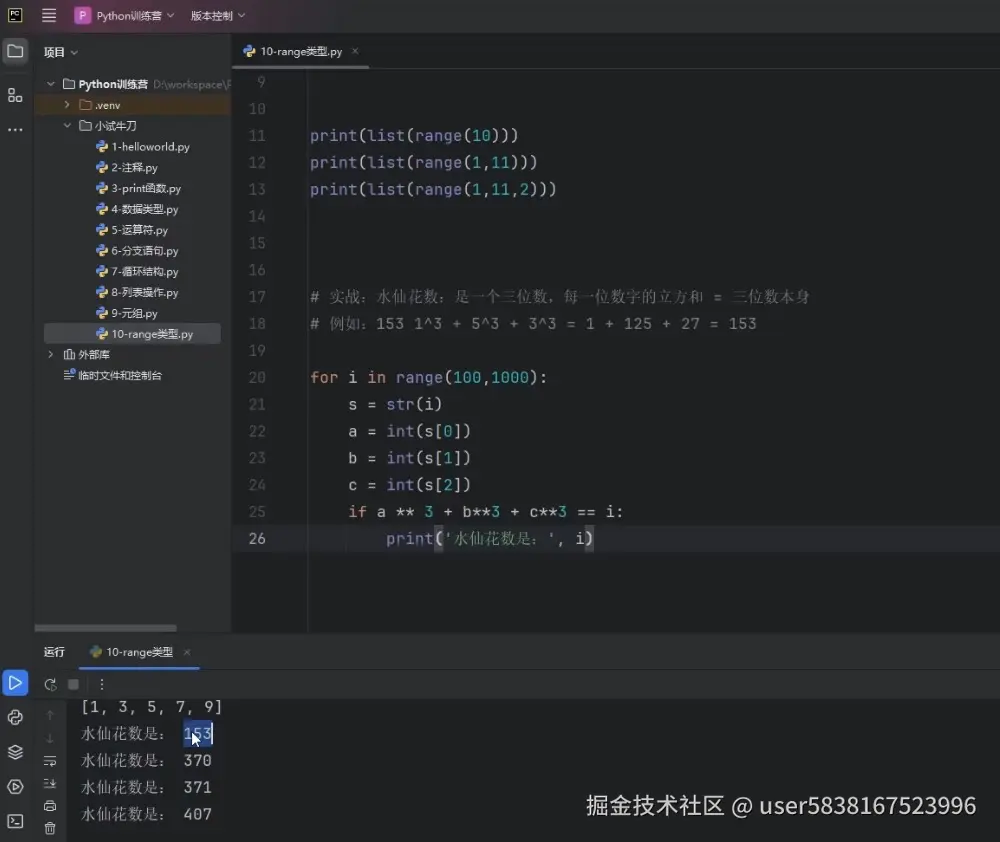The image size is (1000, 842).
Task: Click the Run button on the left edge
Action: coord(15,683)
